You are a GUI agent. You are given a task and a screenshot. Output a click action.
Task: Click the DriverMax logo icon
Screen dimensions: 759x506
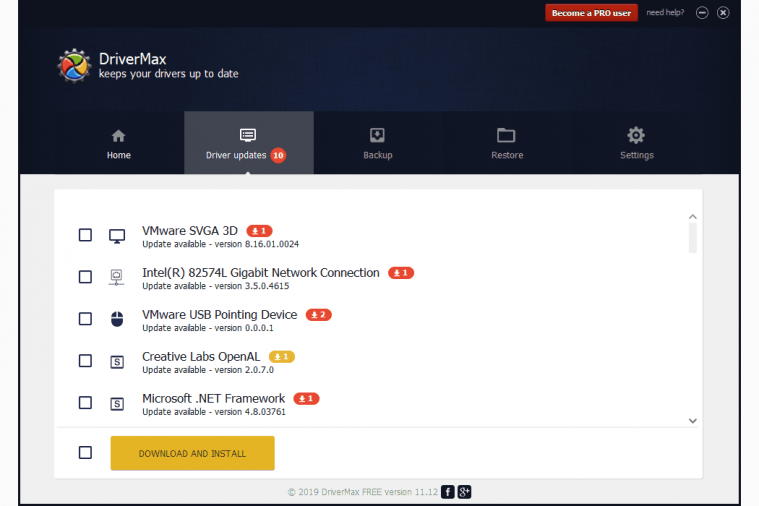click(74, 65)
